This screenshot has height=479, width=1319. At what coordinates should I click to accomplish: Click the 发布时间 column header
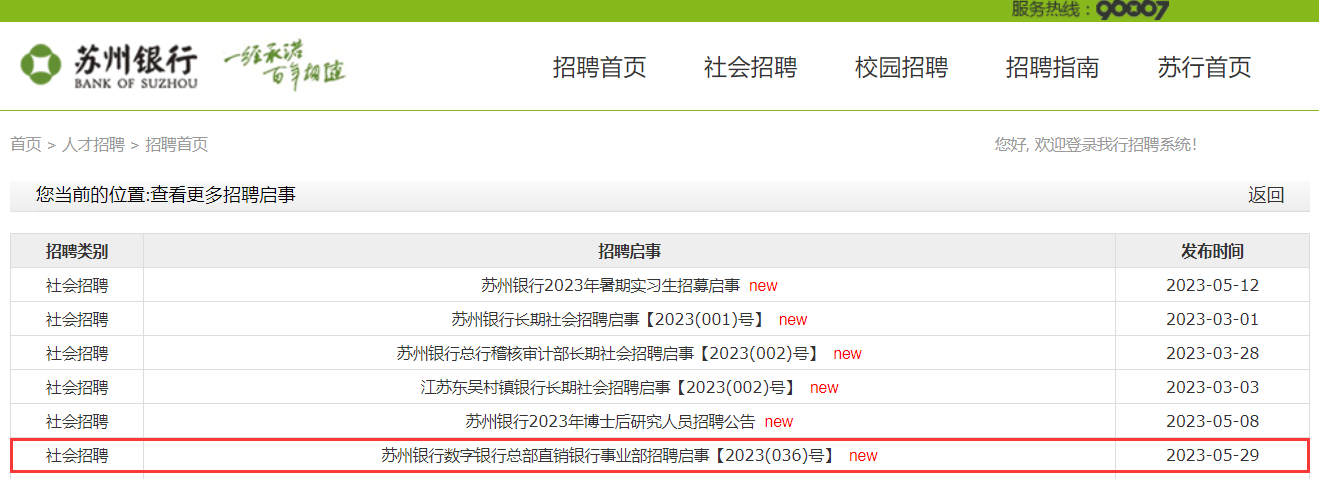tap(1212, 251)
